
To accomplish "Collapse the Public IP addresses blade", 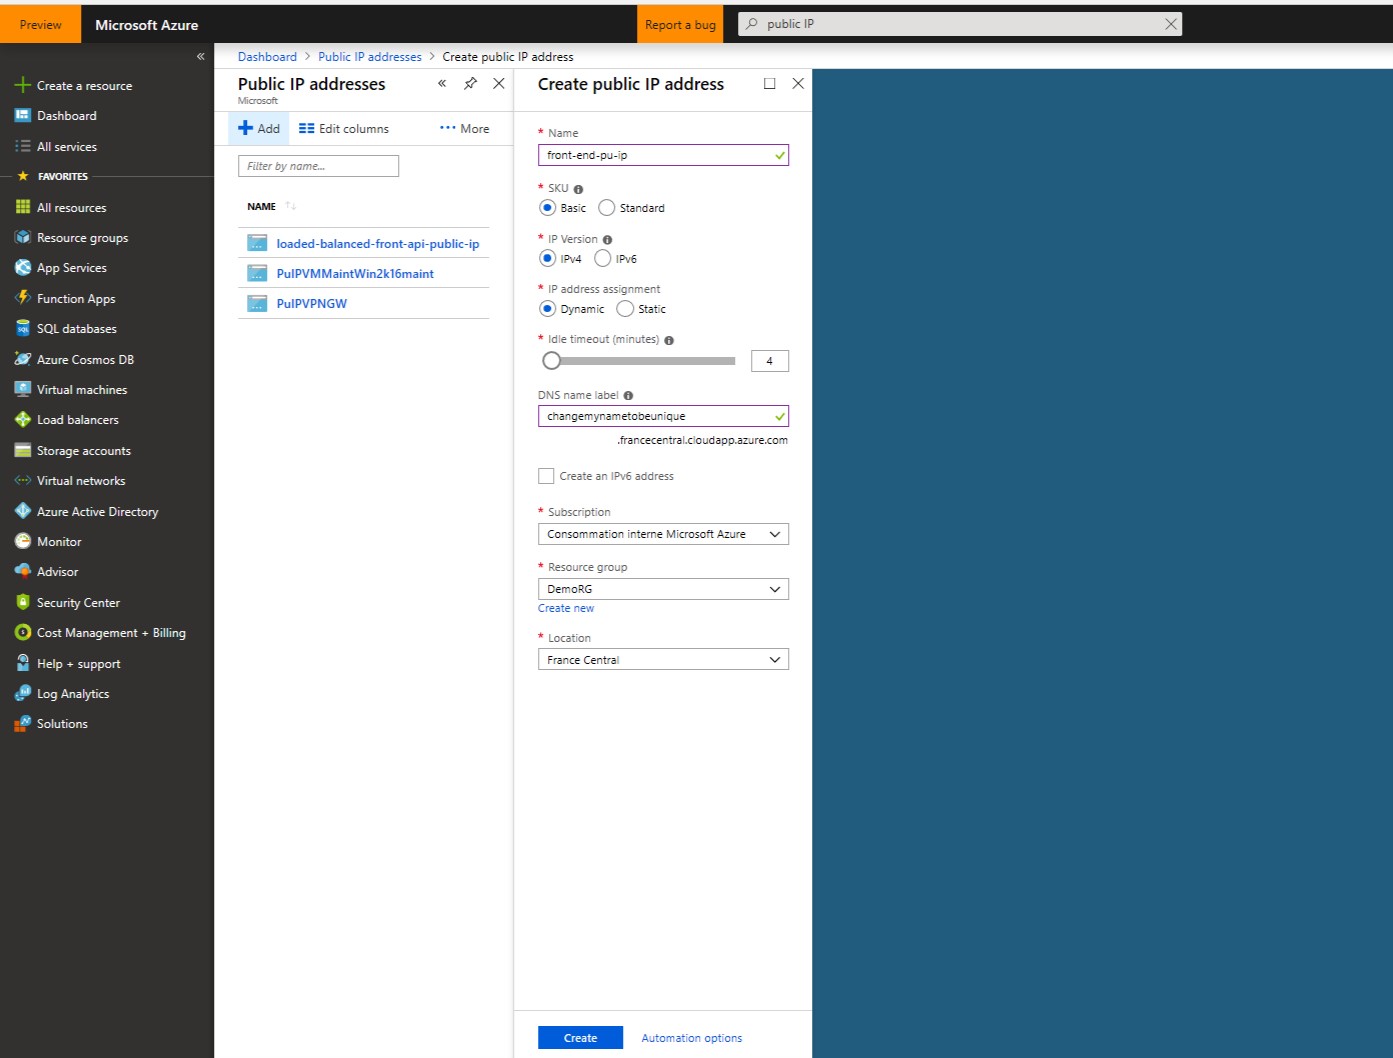I will (x=442, y=84).
